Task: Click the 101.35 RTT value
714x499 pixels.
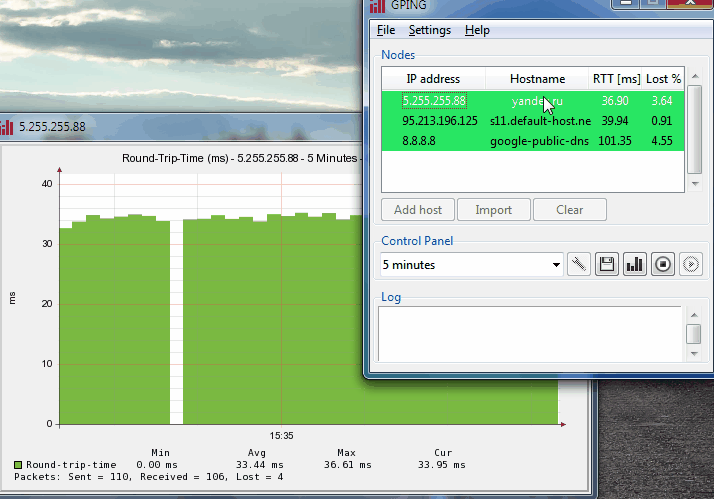Action: (x=615, y=141)
